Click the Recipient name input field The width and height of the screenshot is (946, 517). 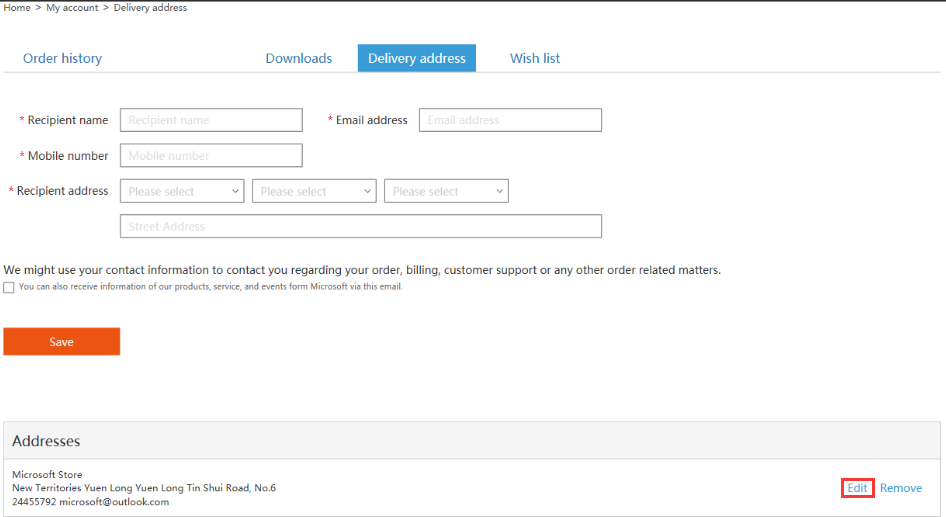coord(211,120)
